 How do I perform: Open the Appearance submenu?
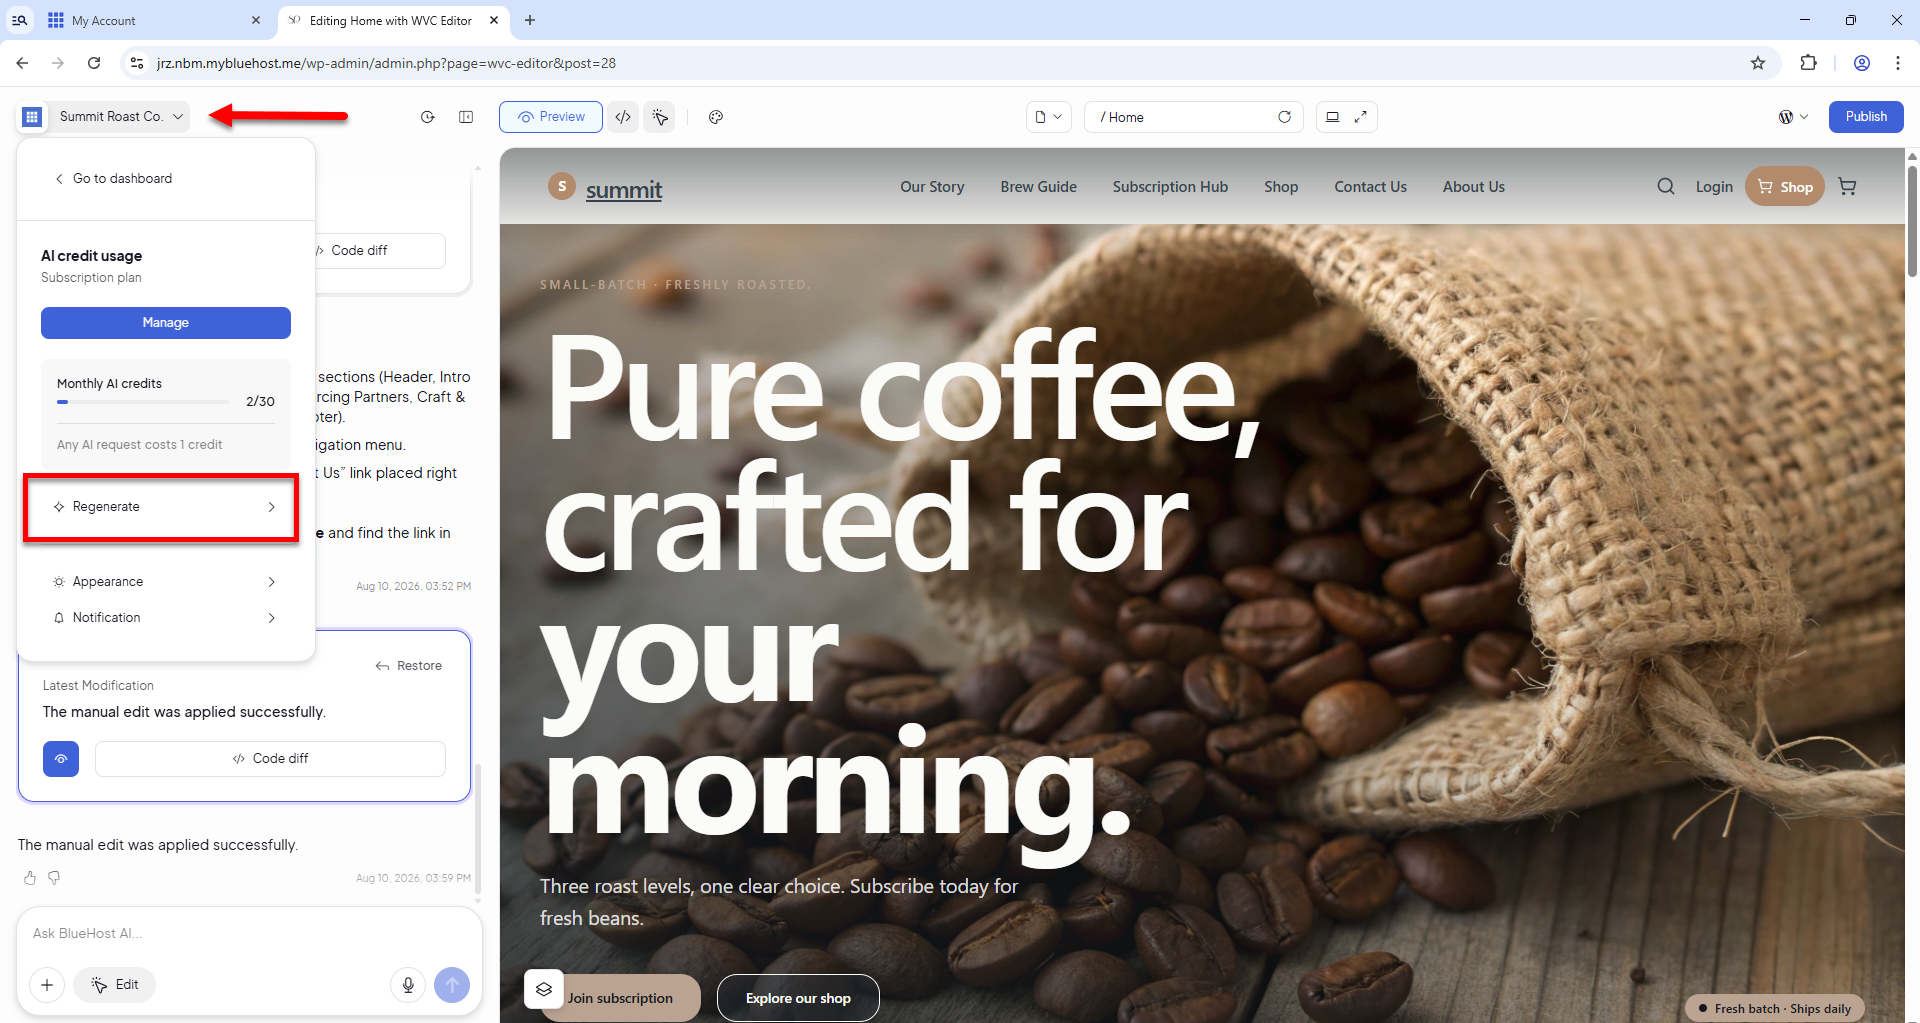pyautogui.click(x=165, y=582)
